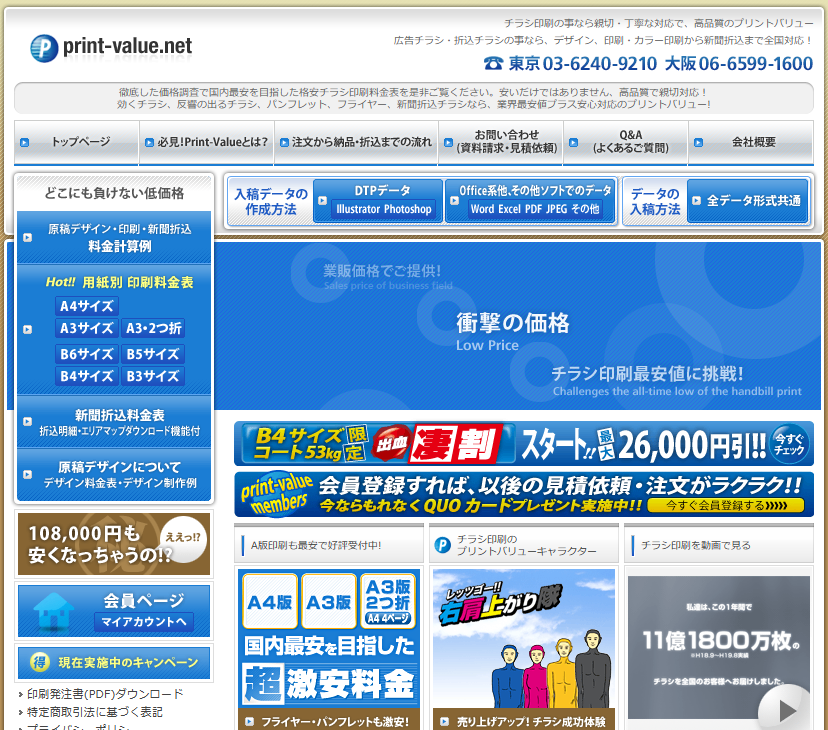This screenshot has height=730, width=828.
Task: Click the house icon on 会員ページ banner
Action: (53, 611)
